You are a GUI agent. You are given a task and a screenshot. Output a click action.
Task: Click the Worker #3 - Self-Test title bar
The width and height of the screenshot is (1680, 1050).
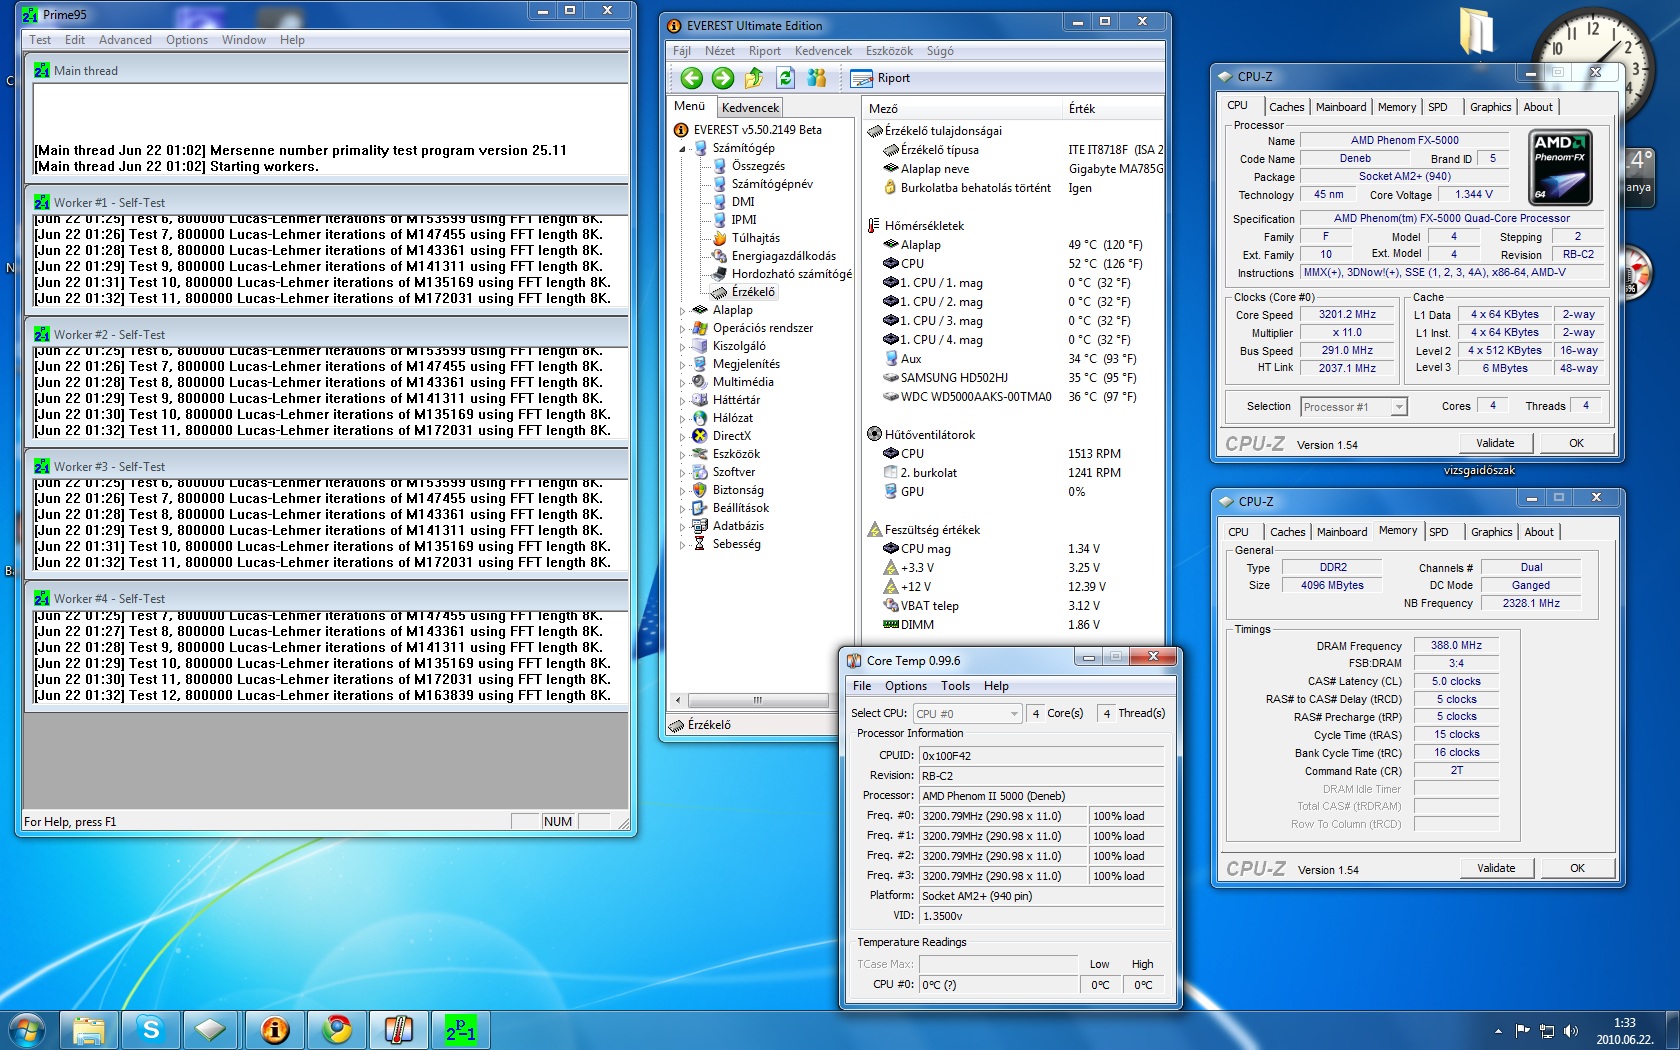[326, 466]
